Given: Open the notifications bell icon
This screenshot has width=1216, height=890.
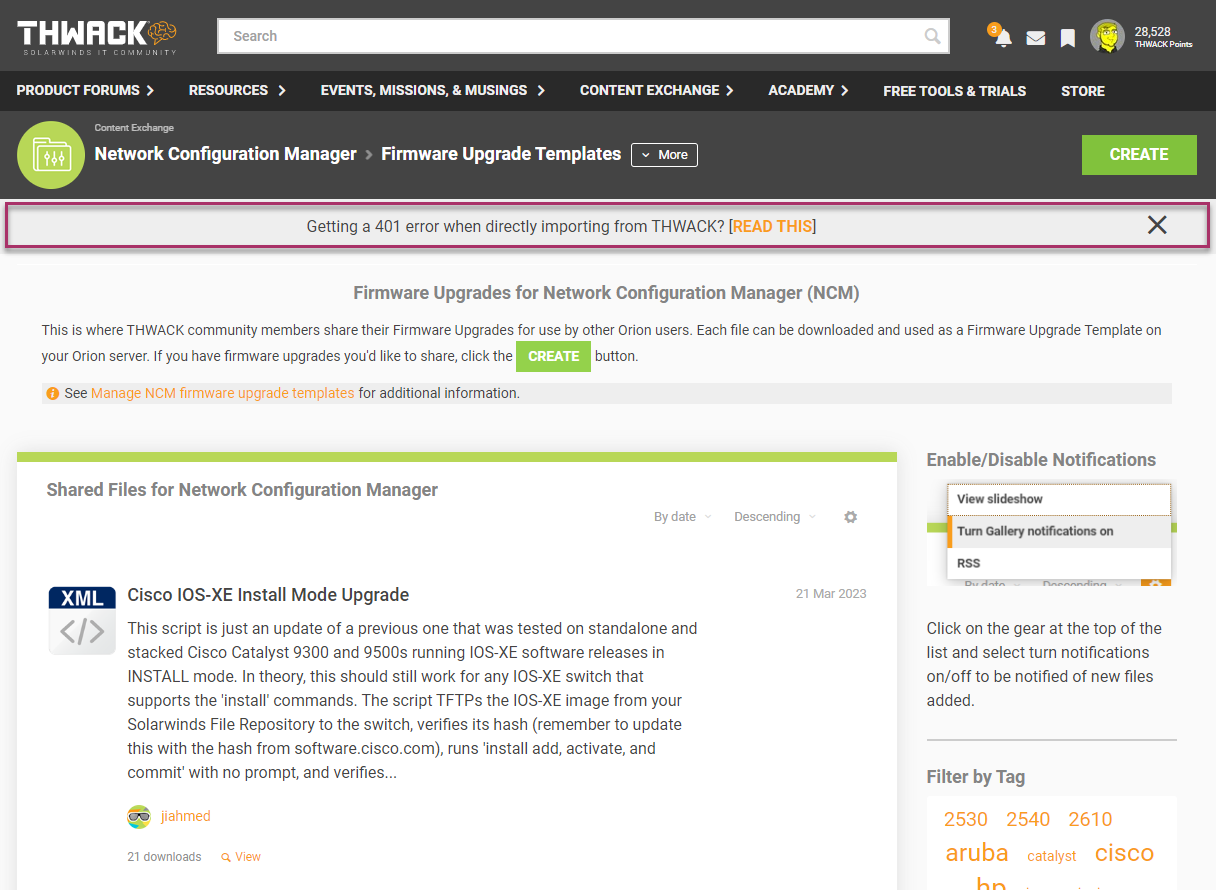Looking at the screenshot, I should coord(1003,38).
